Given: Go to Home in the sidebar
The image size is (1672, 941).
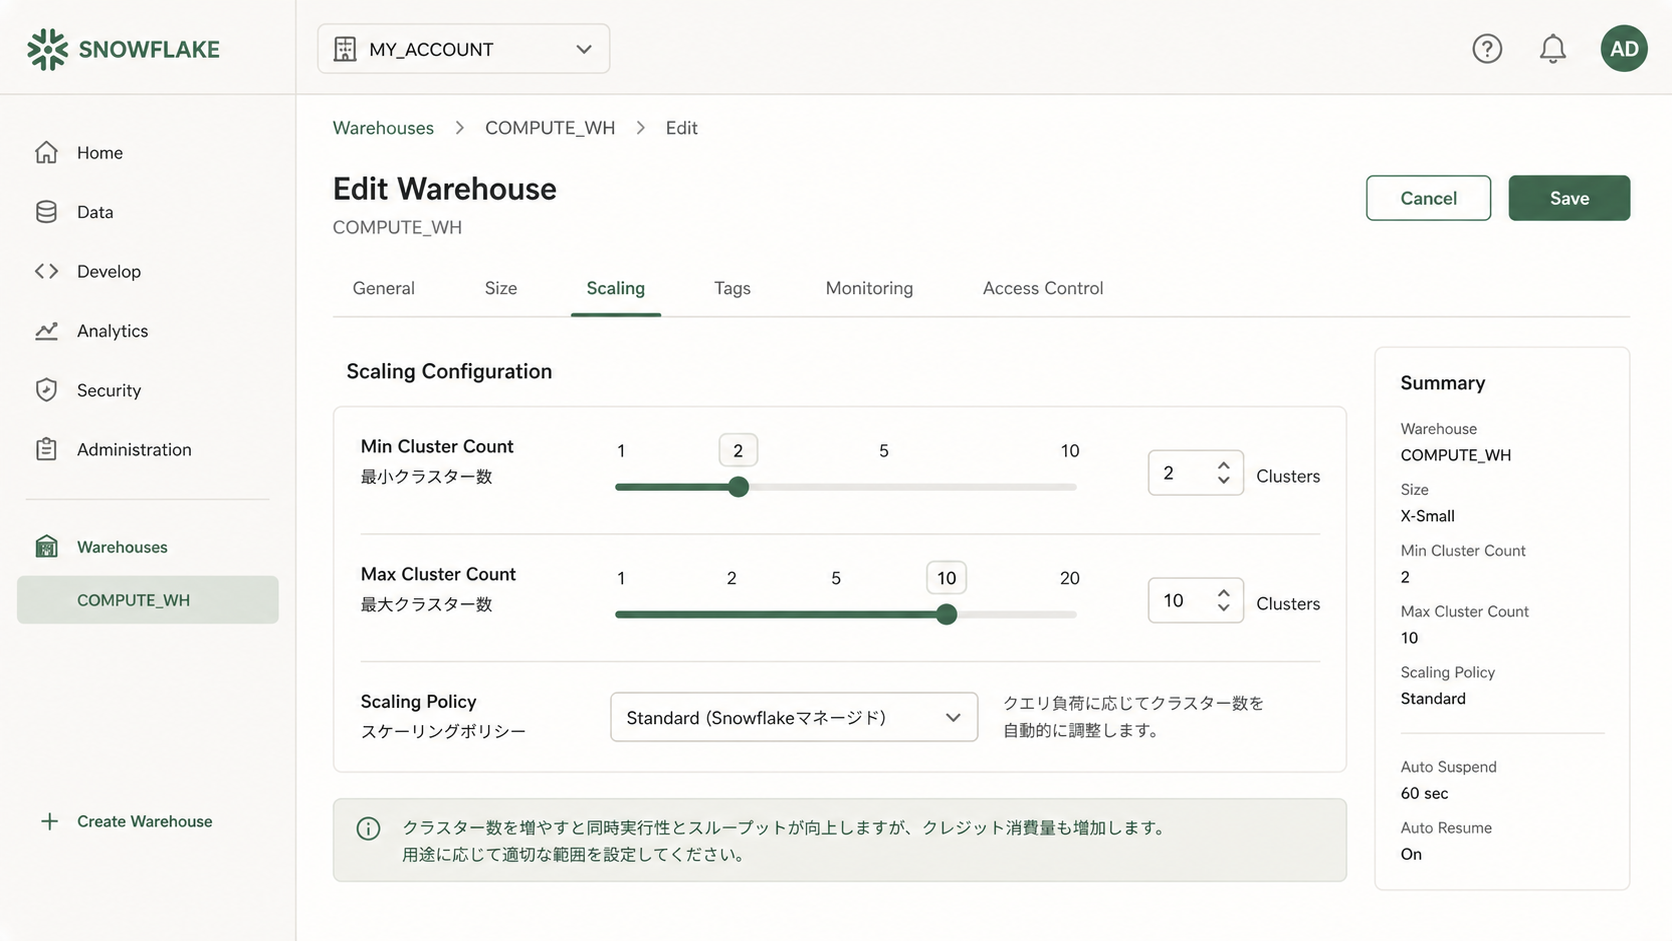Looking at the screenshot, I should pyautogui.click(x=99, y=153).
